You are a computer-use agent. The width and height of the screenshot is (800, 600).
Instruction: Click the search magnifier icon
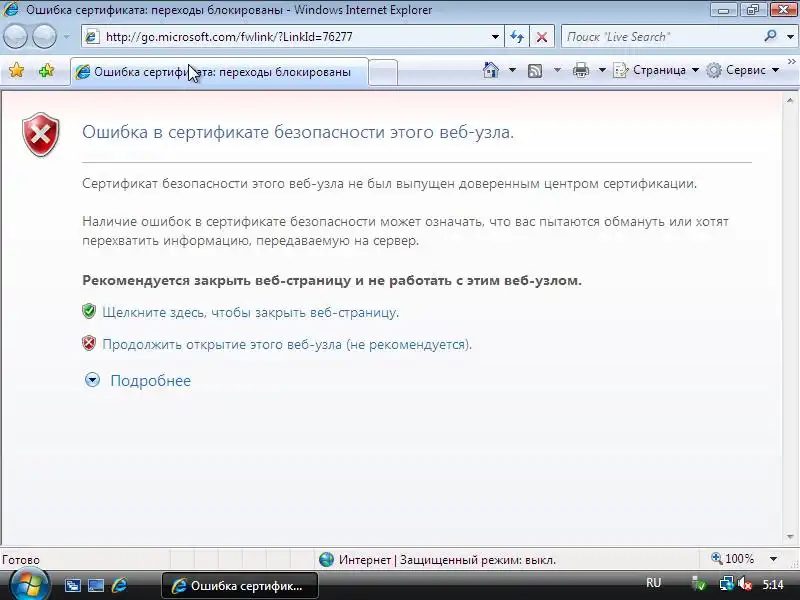[770, 36]
